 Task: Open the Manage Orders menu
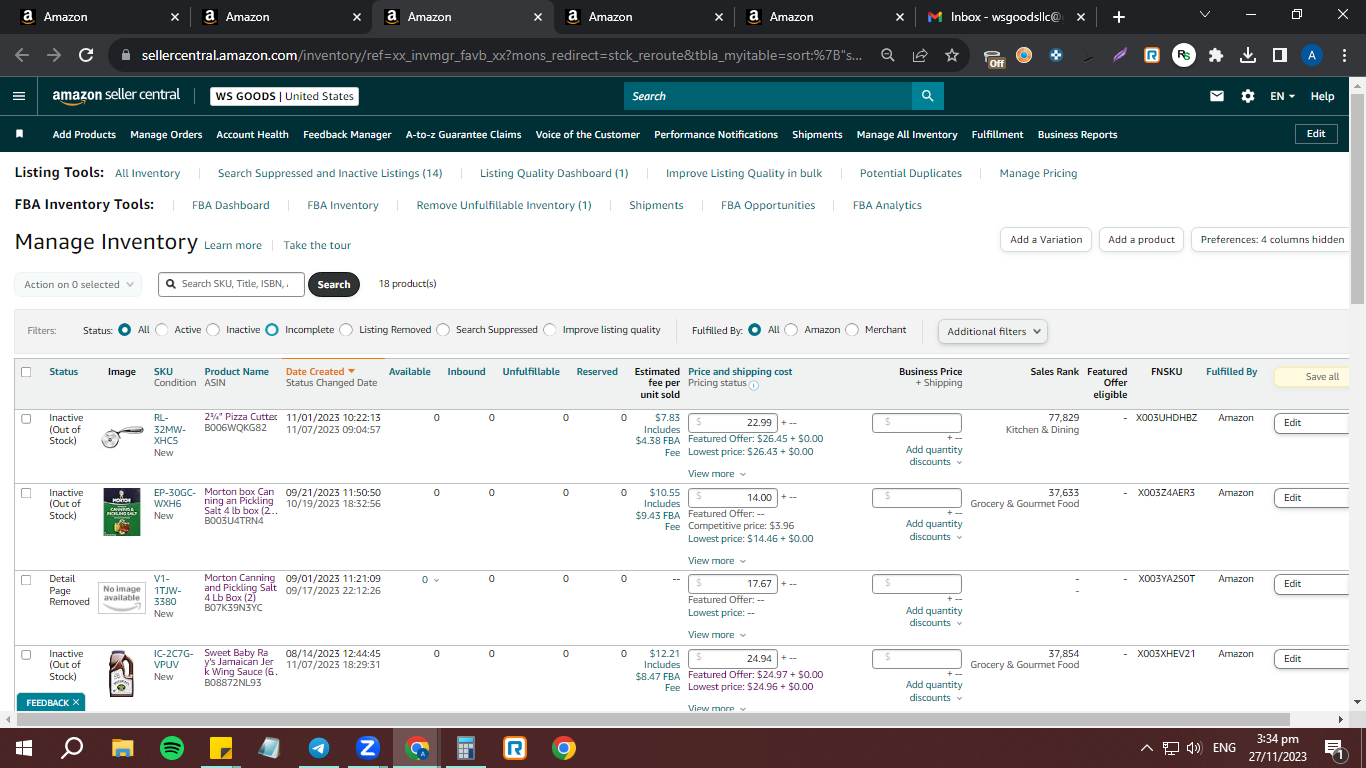pyautogui.click(x=166, y=134)
